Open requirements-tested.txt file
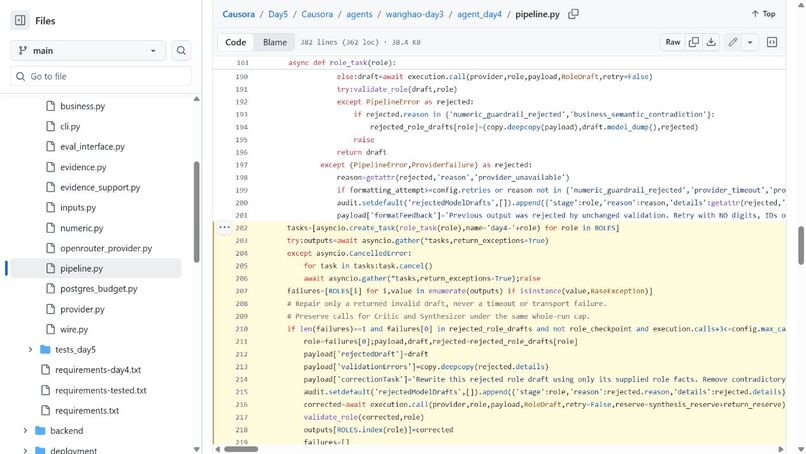This screenshot has height=454, width=806. pyautogui.click(x=101, y=390)
